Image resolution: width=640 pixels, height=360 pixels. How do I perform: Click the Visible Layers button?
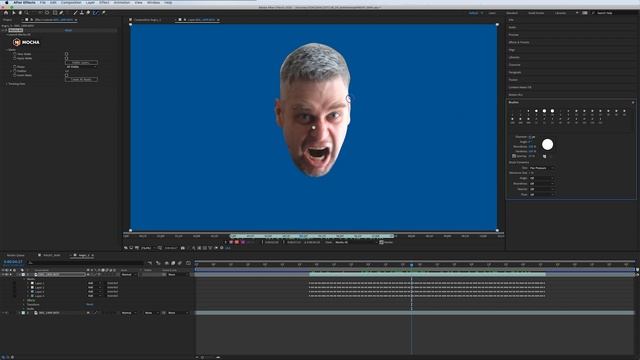82,62
